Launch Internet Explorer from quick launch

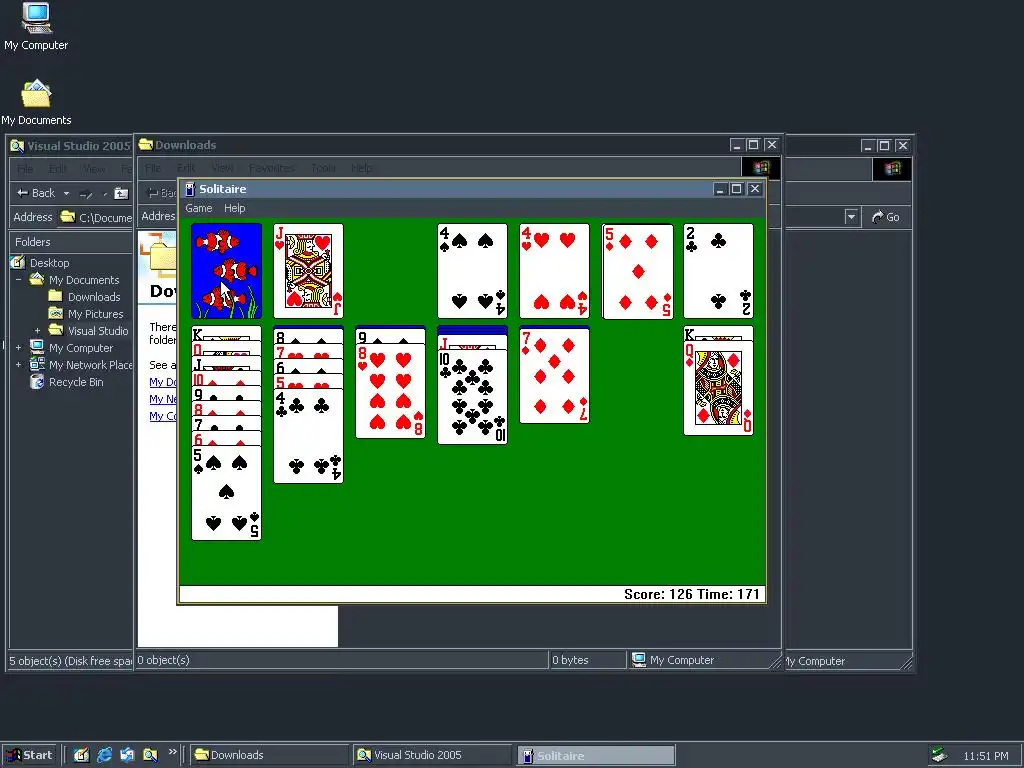pos(104,755)
